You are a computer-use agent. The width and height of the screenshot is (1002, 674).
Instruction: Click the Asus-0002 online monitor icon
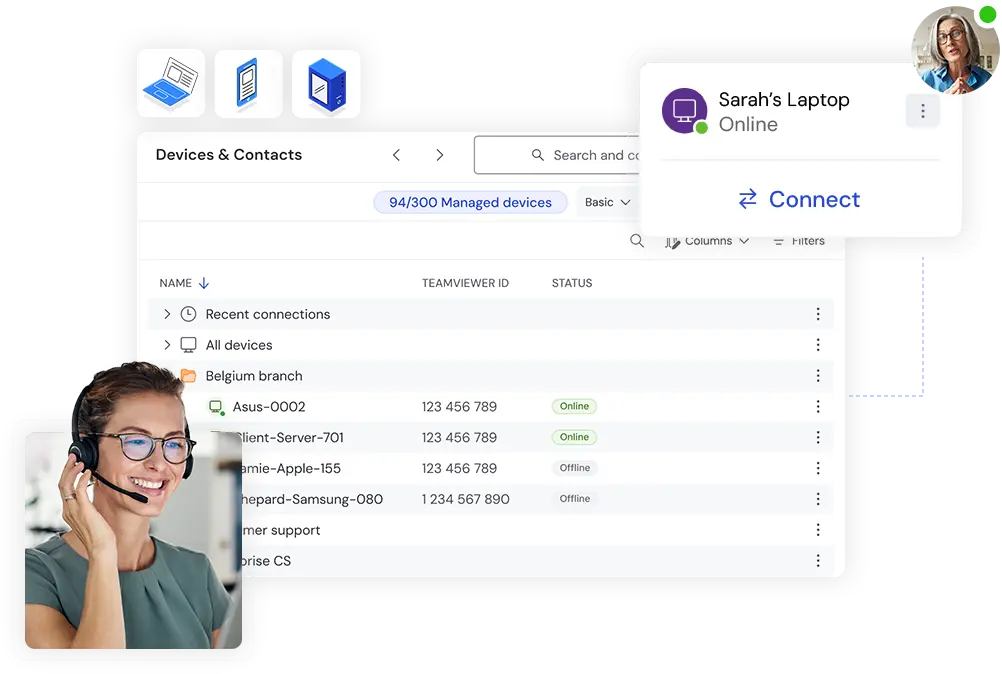coord(217,407)
